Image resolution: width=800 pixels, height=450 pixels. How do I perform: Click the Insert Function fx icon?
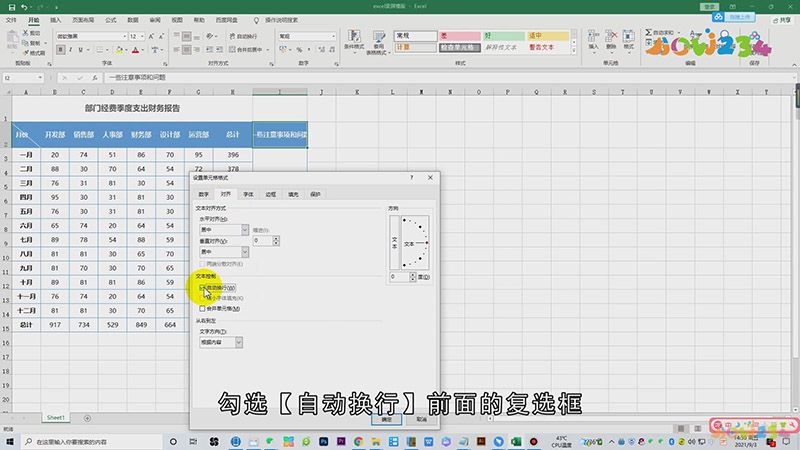(x=95, y=78)
